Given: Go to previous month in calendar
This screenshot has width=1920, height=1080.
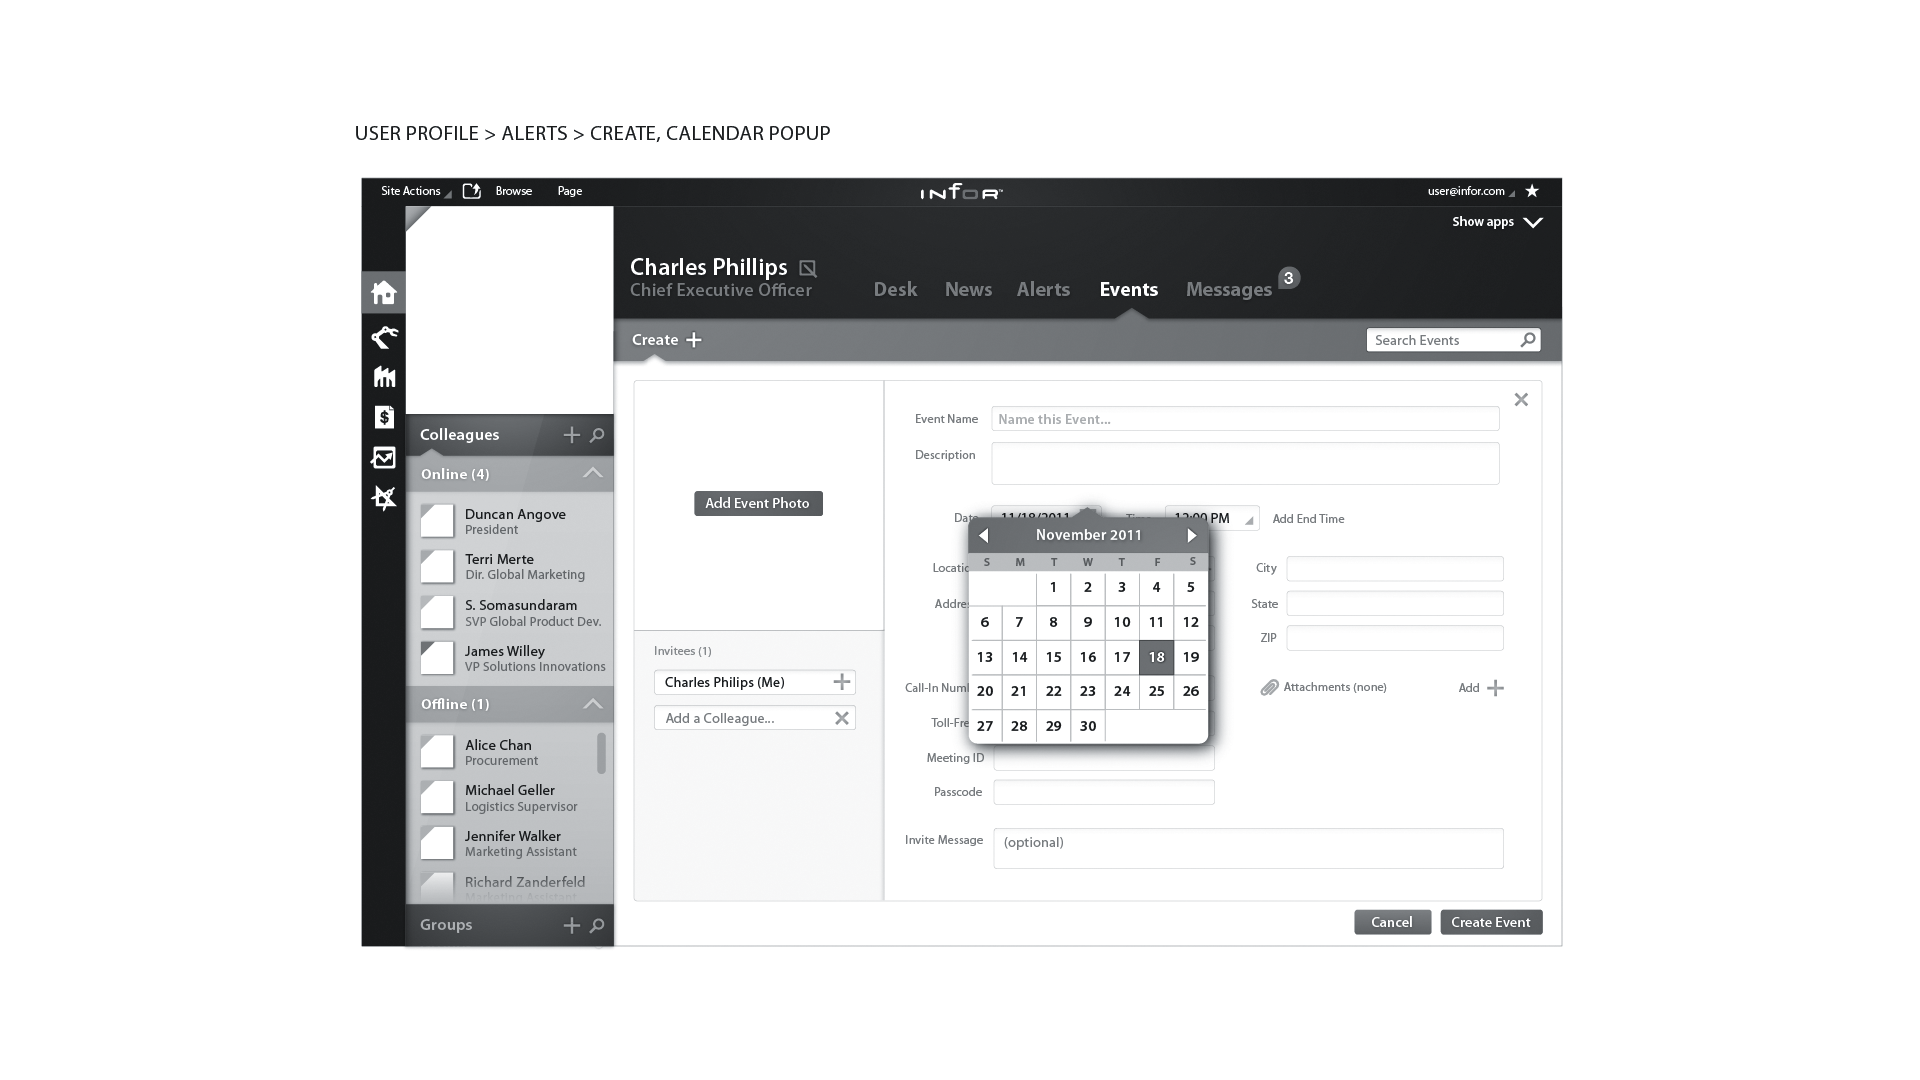Looking at the screenshot, I should point(984,536).
